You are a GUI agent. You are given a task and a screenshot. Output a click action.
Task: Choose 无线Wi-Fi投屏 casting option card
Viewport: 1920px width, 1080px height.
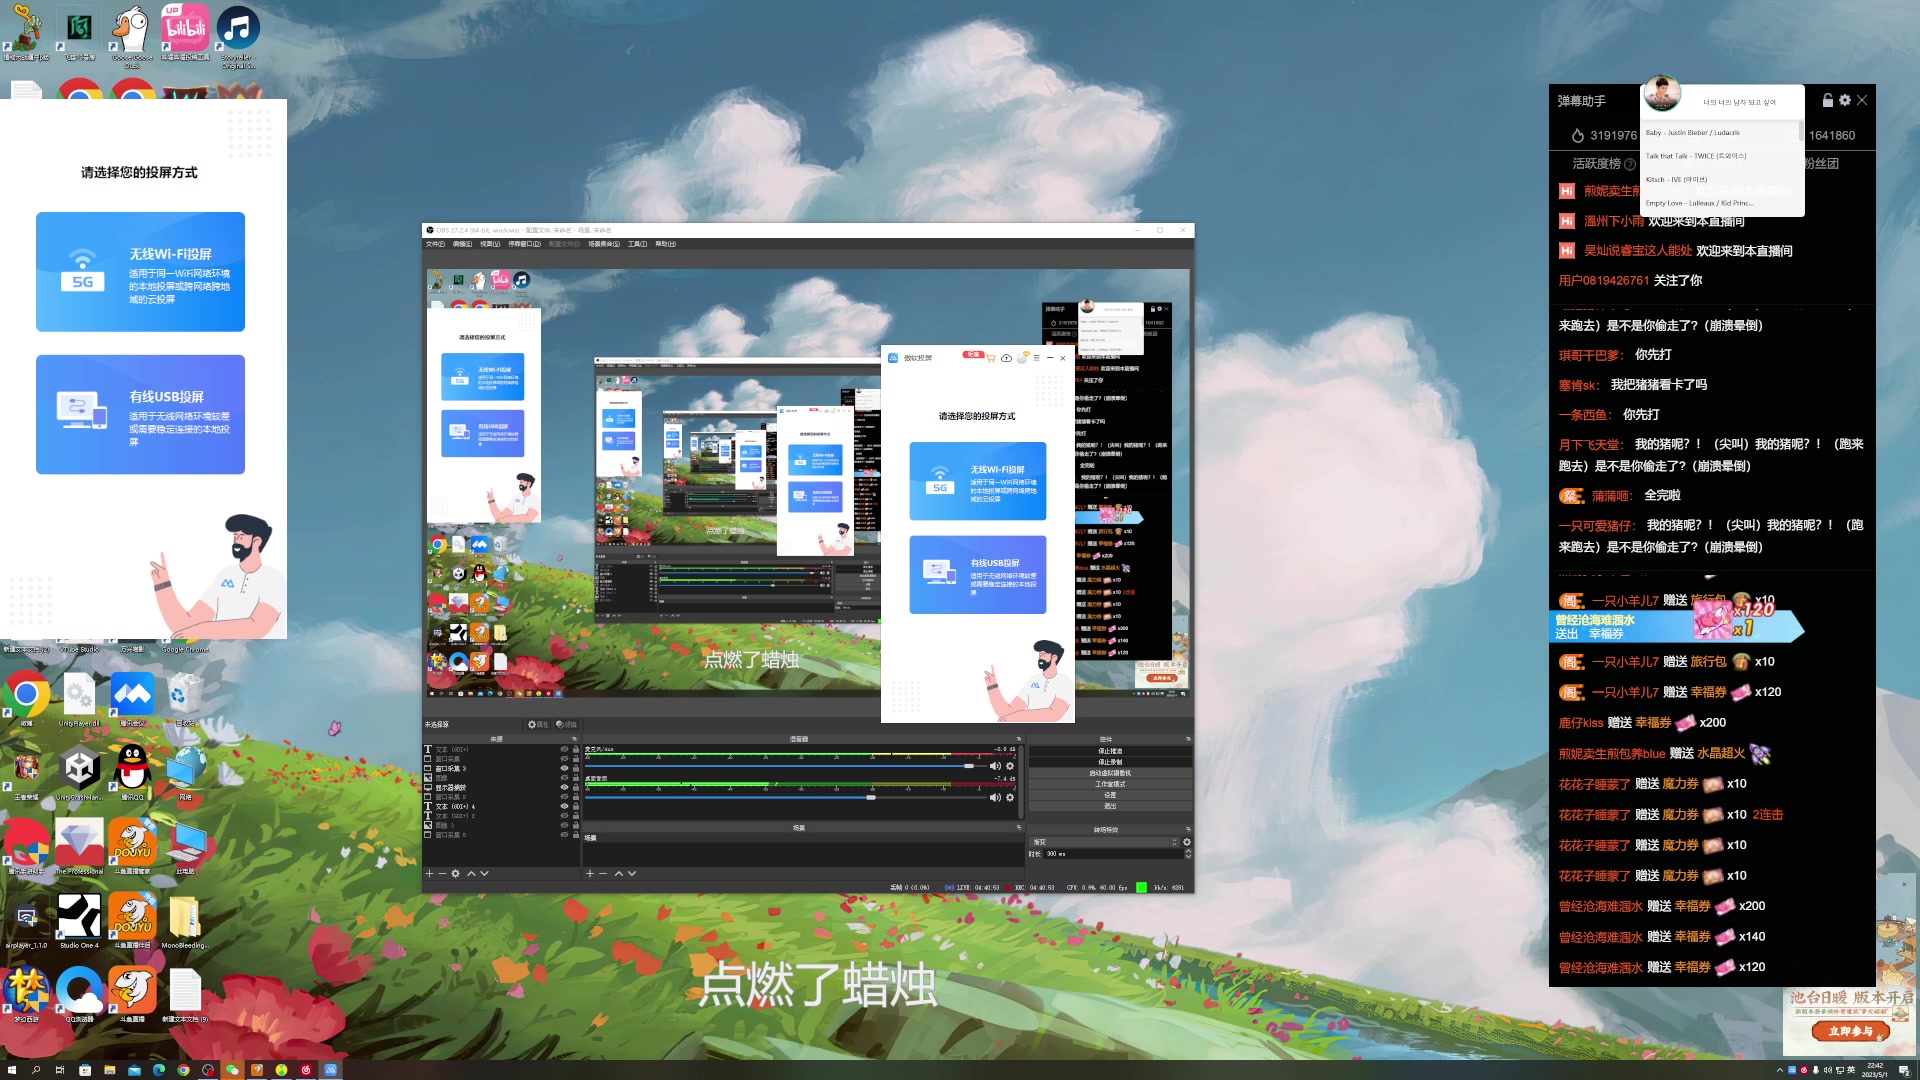[x=140, y=272]
